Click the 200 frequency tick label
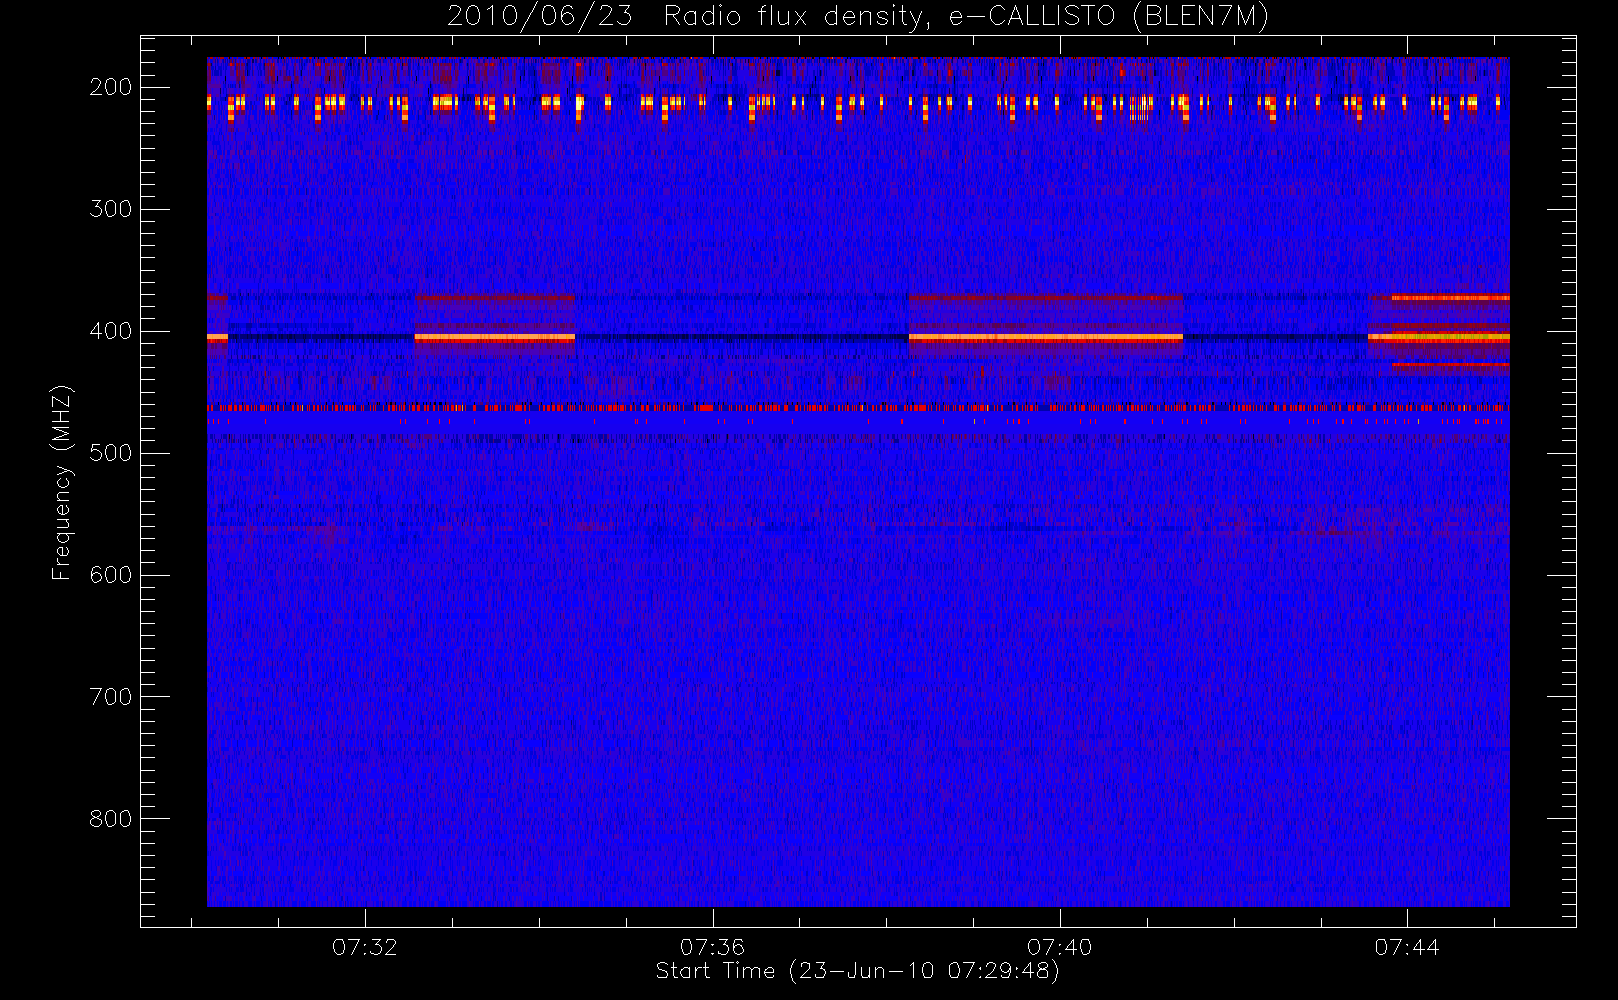Image resolution: width=1618 pixels, height=1000 pixels. [110, 87]
